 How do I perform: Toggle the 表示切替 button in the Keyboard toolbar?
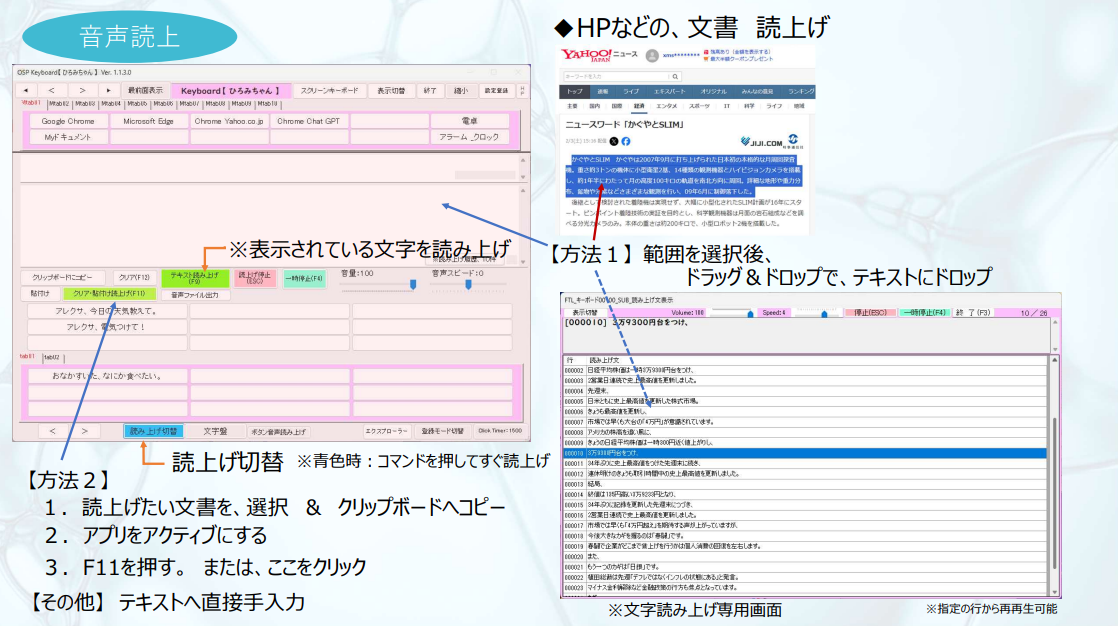tap(391, 91)
